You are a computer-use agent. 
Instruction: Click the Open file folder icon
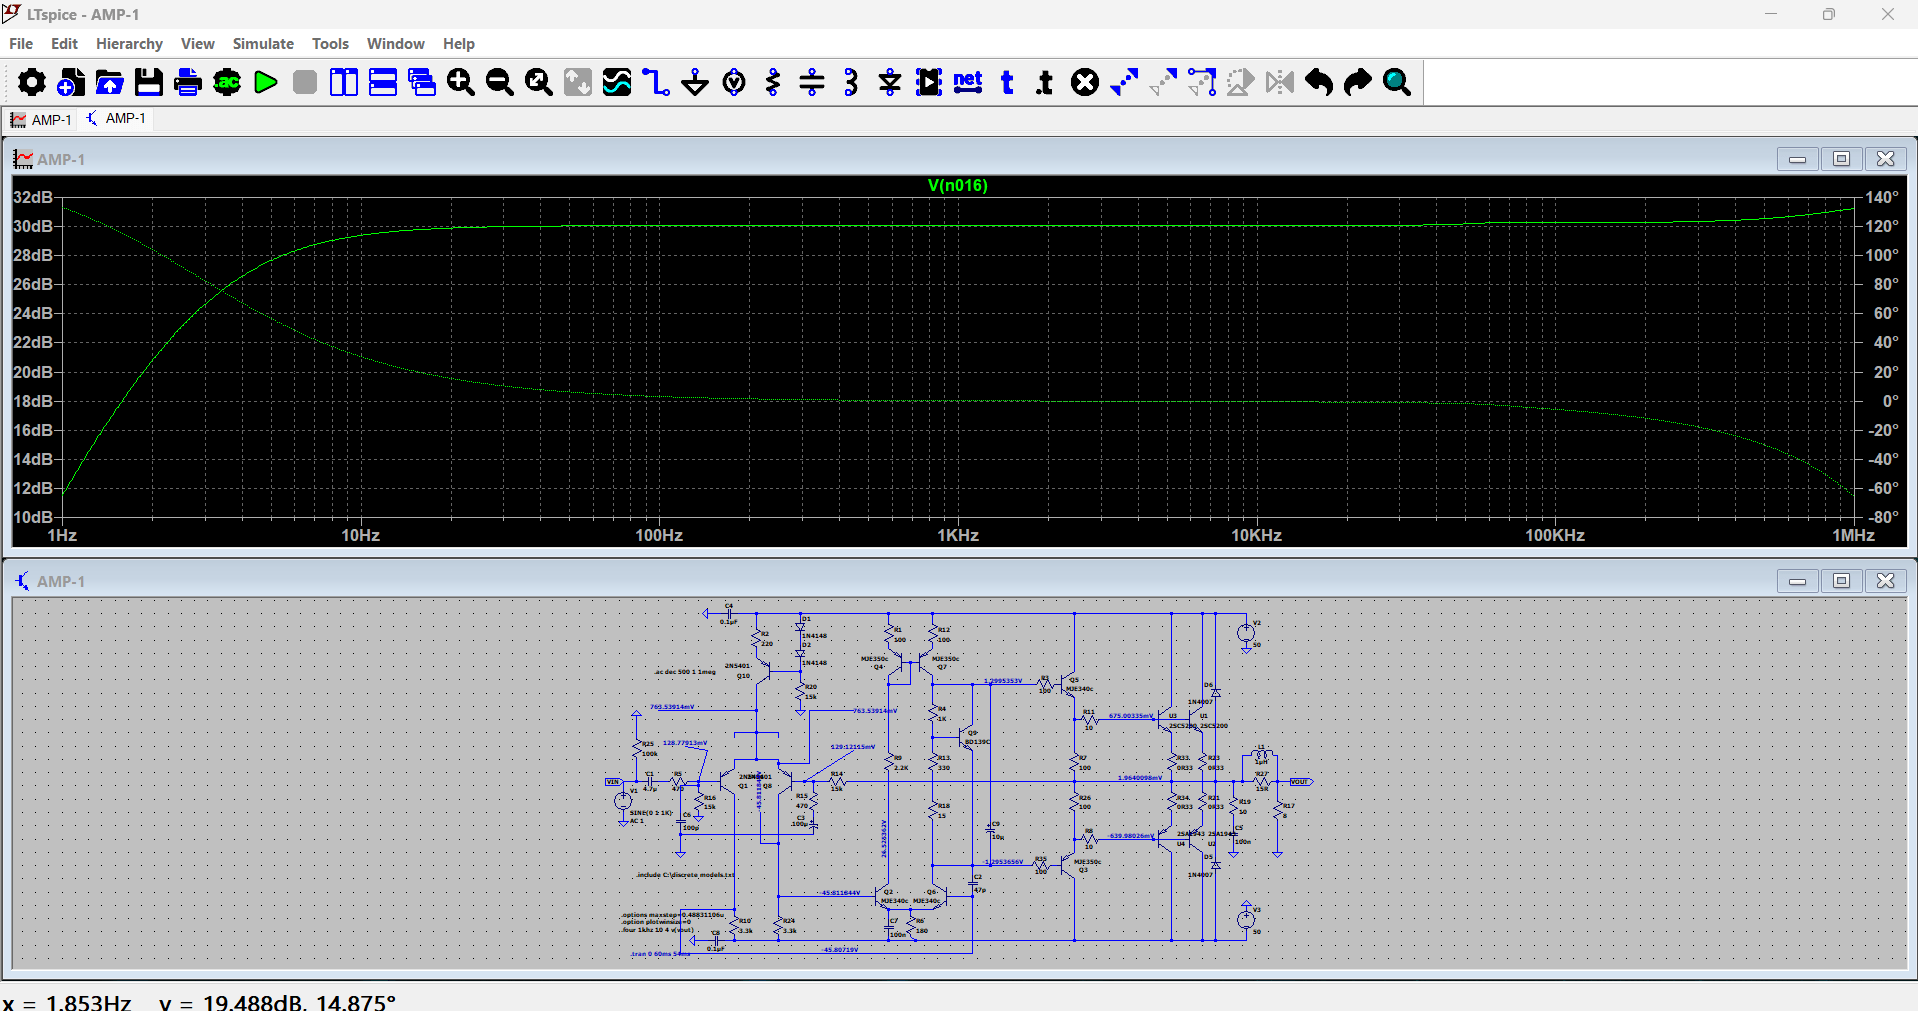click(110, 82)
